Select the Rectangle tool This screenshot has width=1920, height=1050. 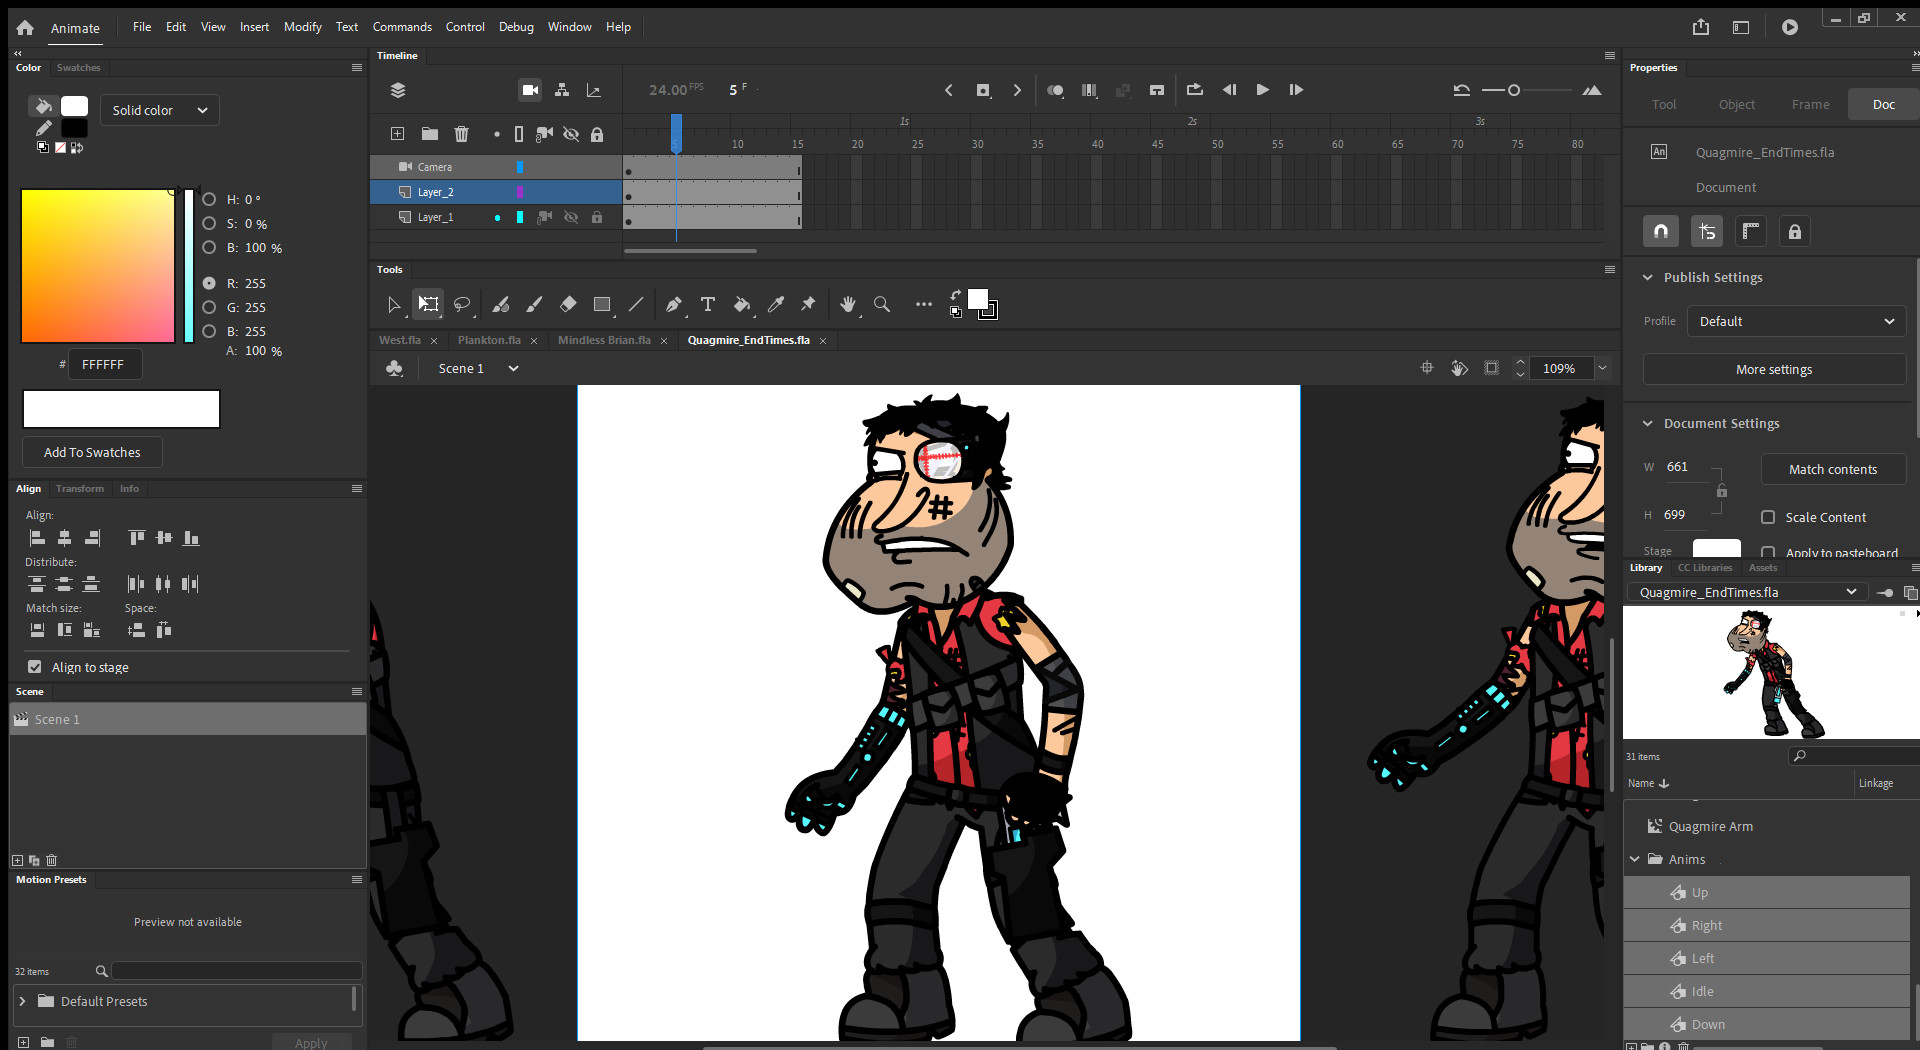point(602,304)
